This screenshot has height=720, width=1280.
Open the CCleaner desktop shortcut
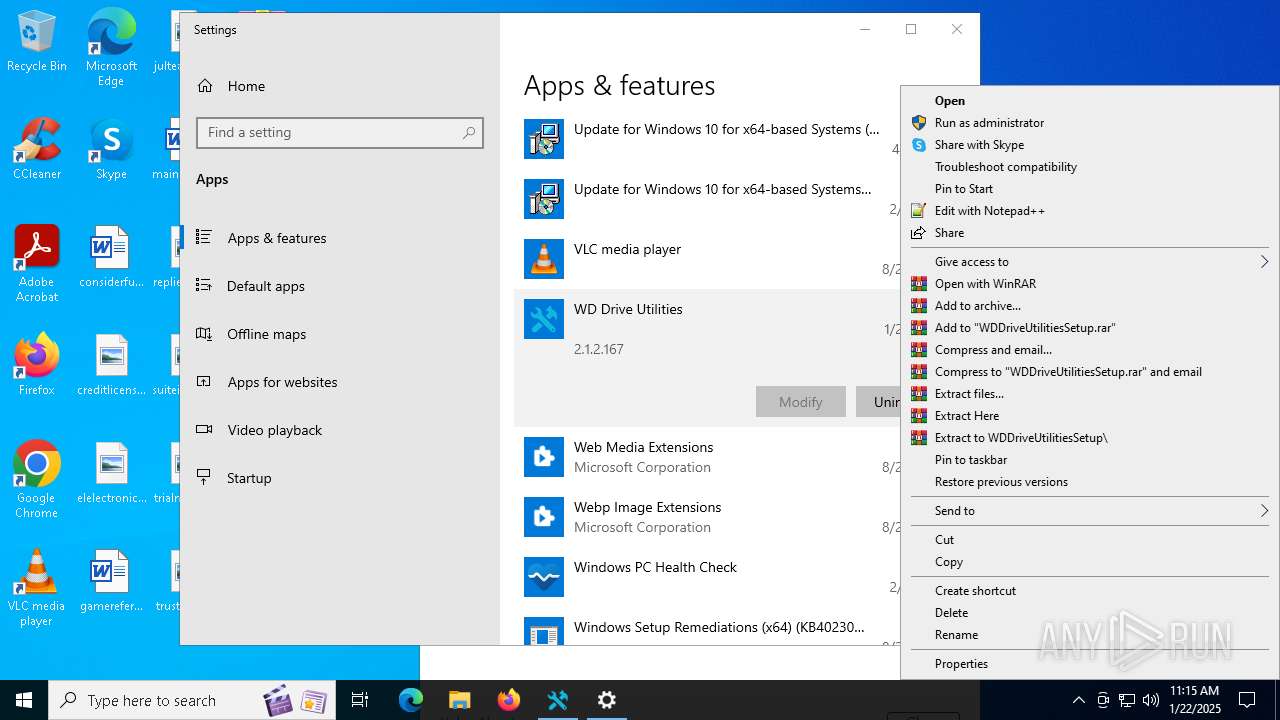(x=36, y=149)
